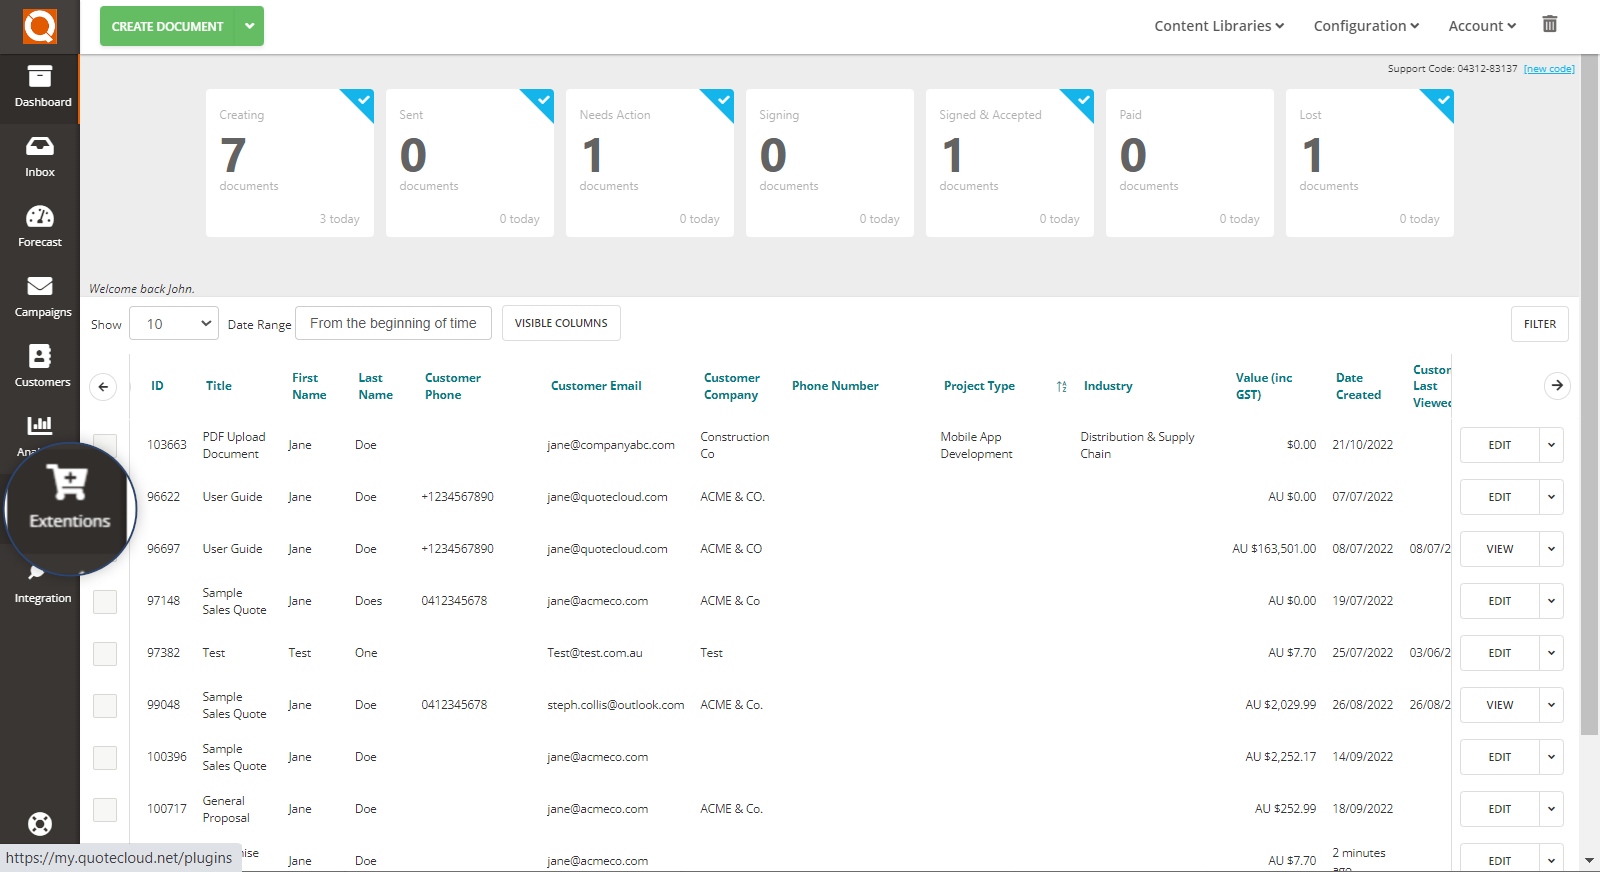Expand actions arrow for document 103663
Image resolution: width=1600 pixels, height=872 pixels.
tap(1551, 445)
